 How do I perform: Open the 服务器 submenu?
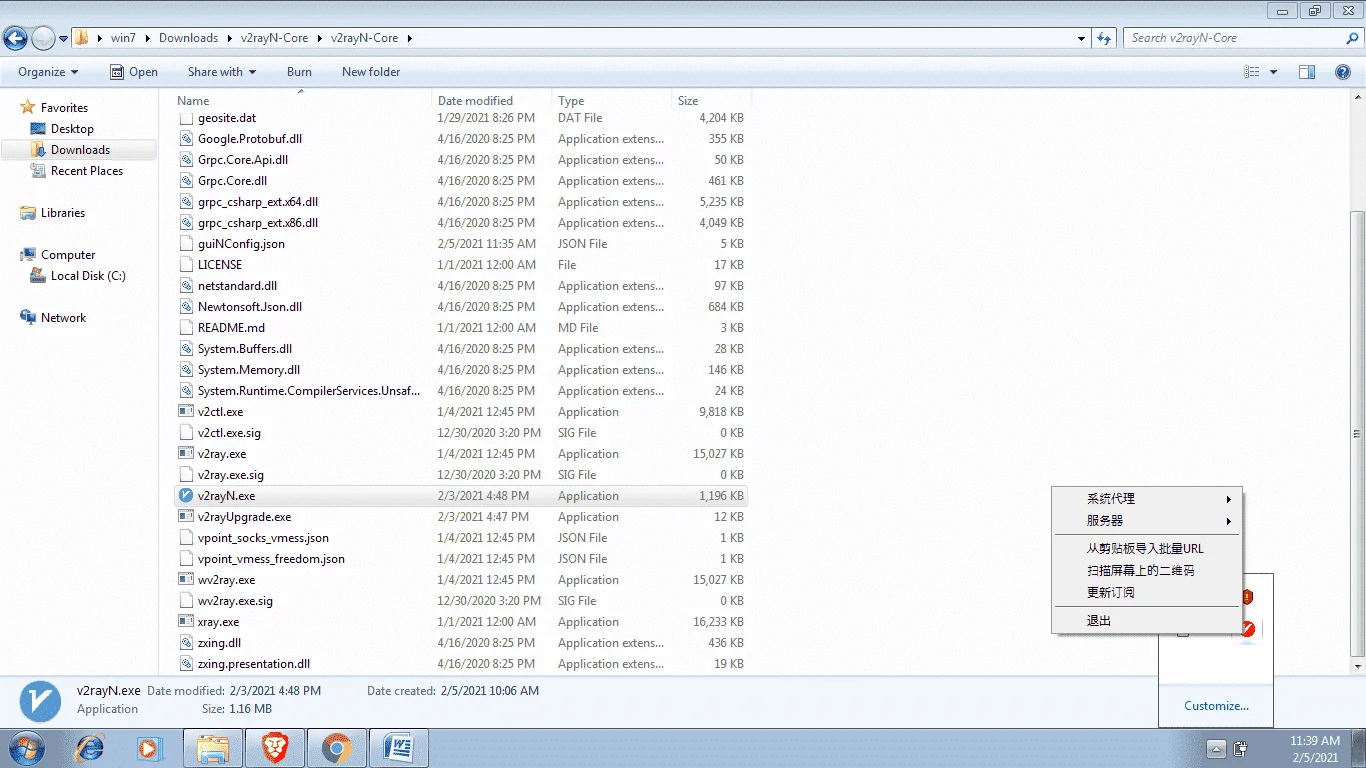point(1147,521)
